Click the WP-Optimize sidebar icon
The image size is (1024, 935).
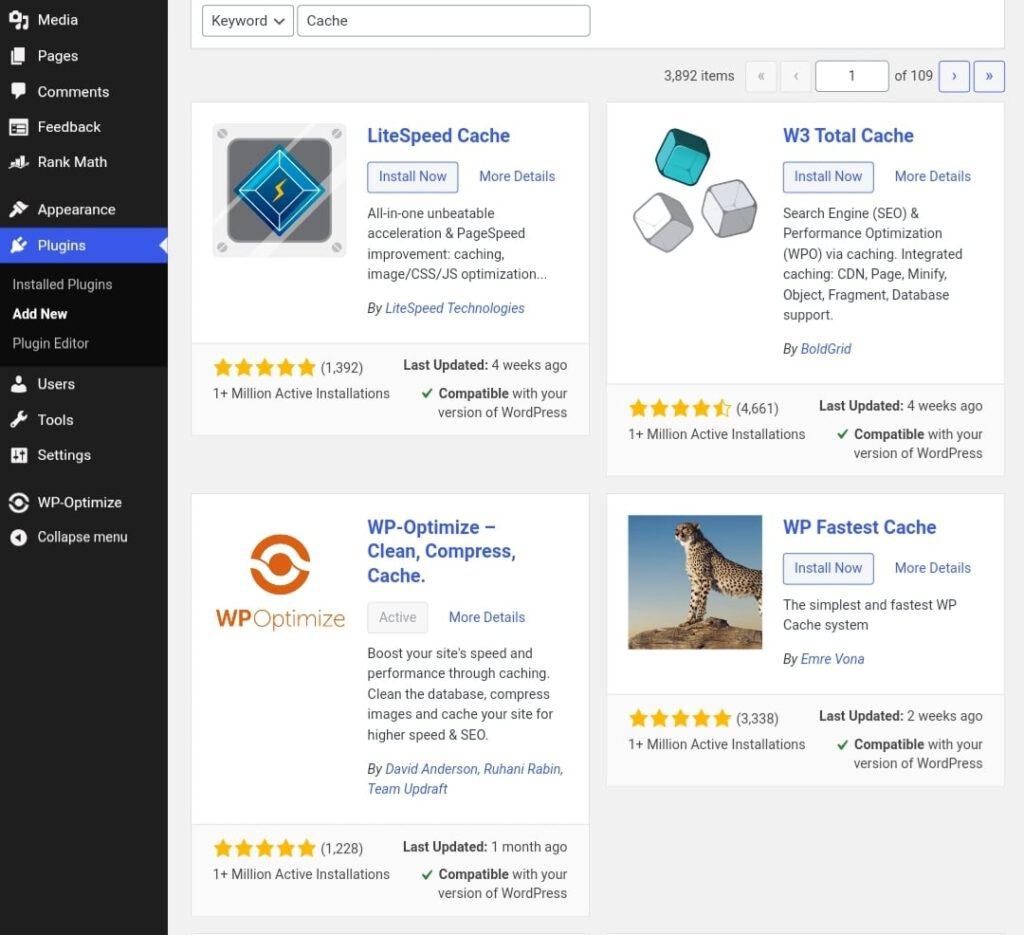click(x=18, y=503)
